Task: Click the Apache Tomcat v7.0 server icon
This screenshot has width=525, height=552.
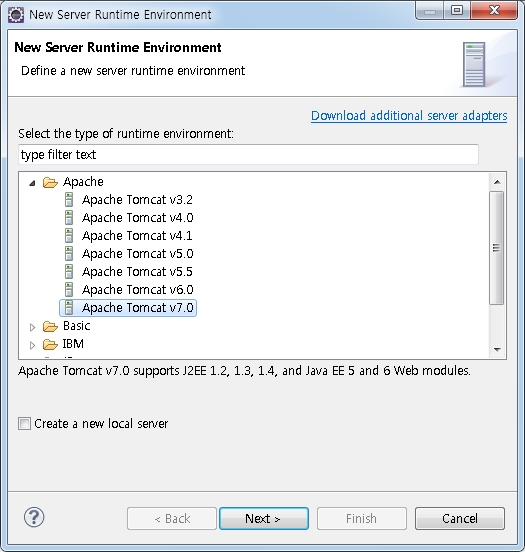Action: point(69,307)
